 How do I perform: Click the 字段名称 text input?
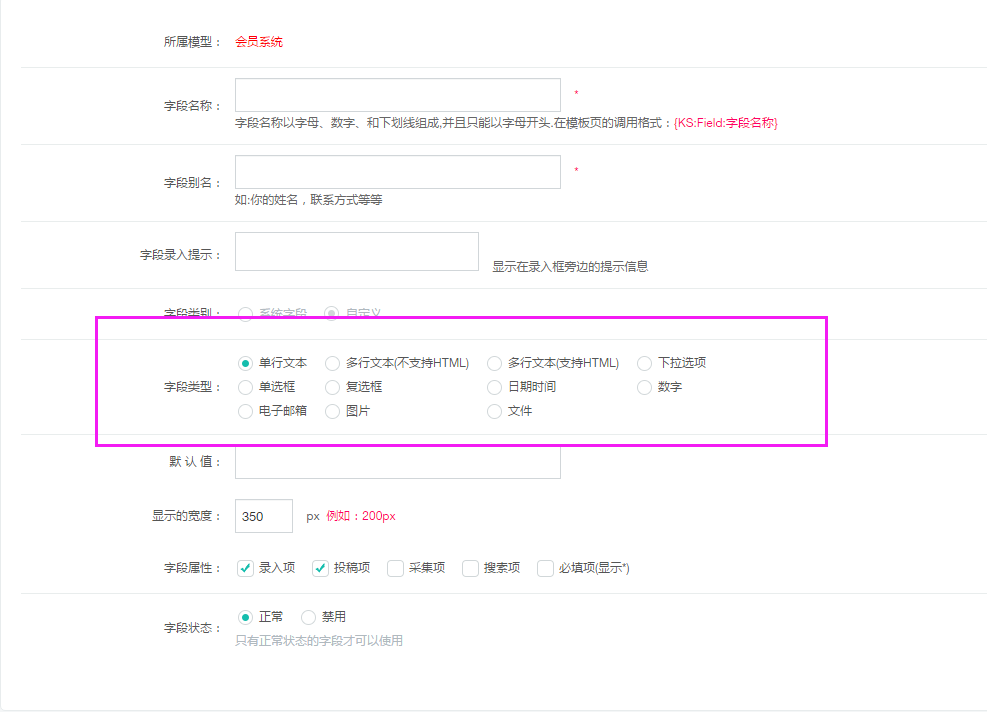397,95
